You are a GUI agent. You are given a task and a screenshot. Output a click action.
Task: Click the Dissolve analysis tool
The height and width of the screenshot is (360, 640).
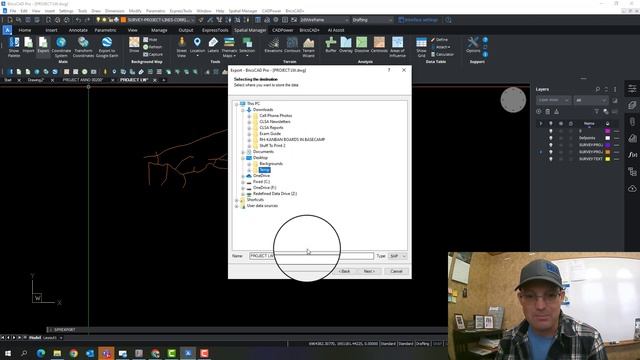(362, 45)
